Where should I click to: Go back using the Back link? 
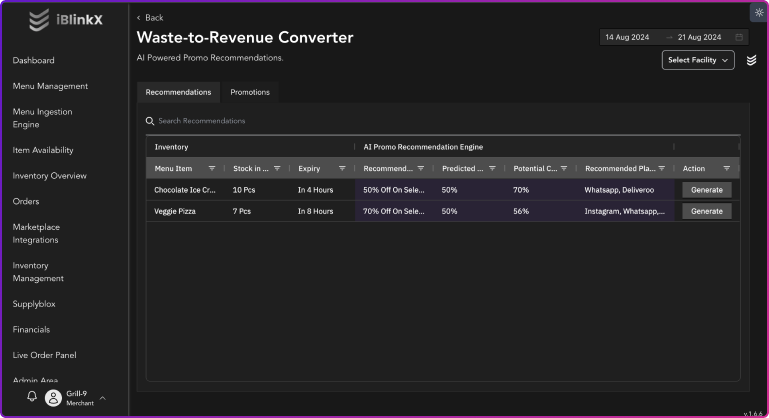click(150, 18)
